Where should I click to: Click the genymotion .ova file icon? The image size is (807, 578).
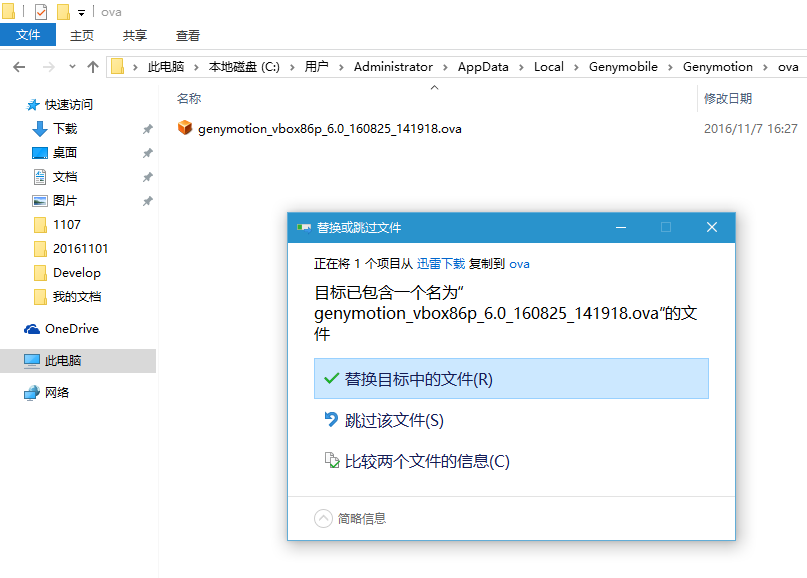(185, 128)
